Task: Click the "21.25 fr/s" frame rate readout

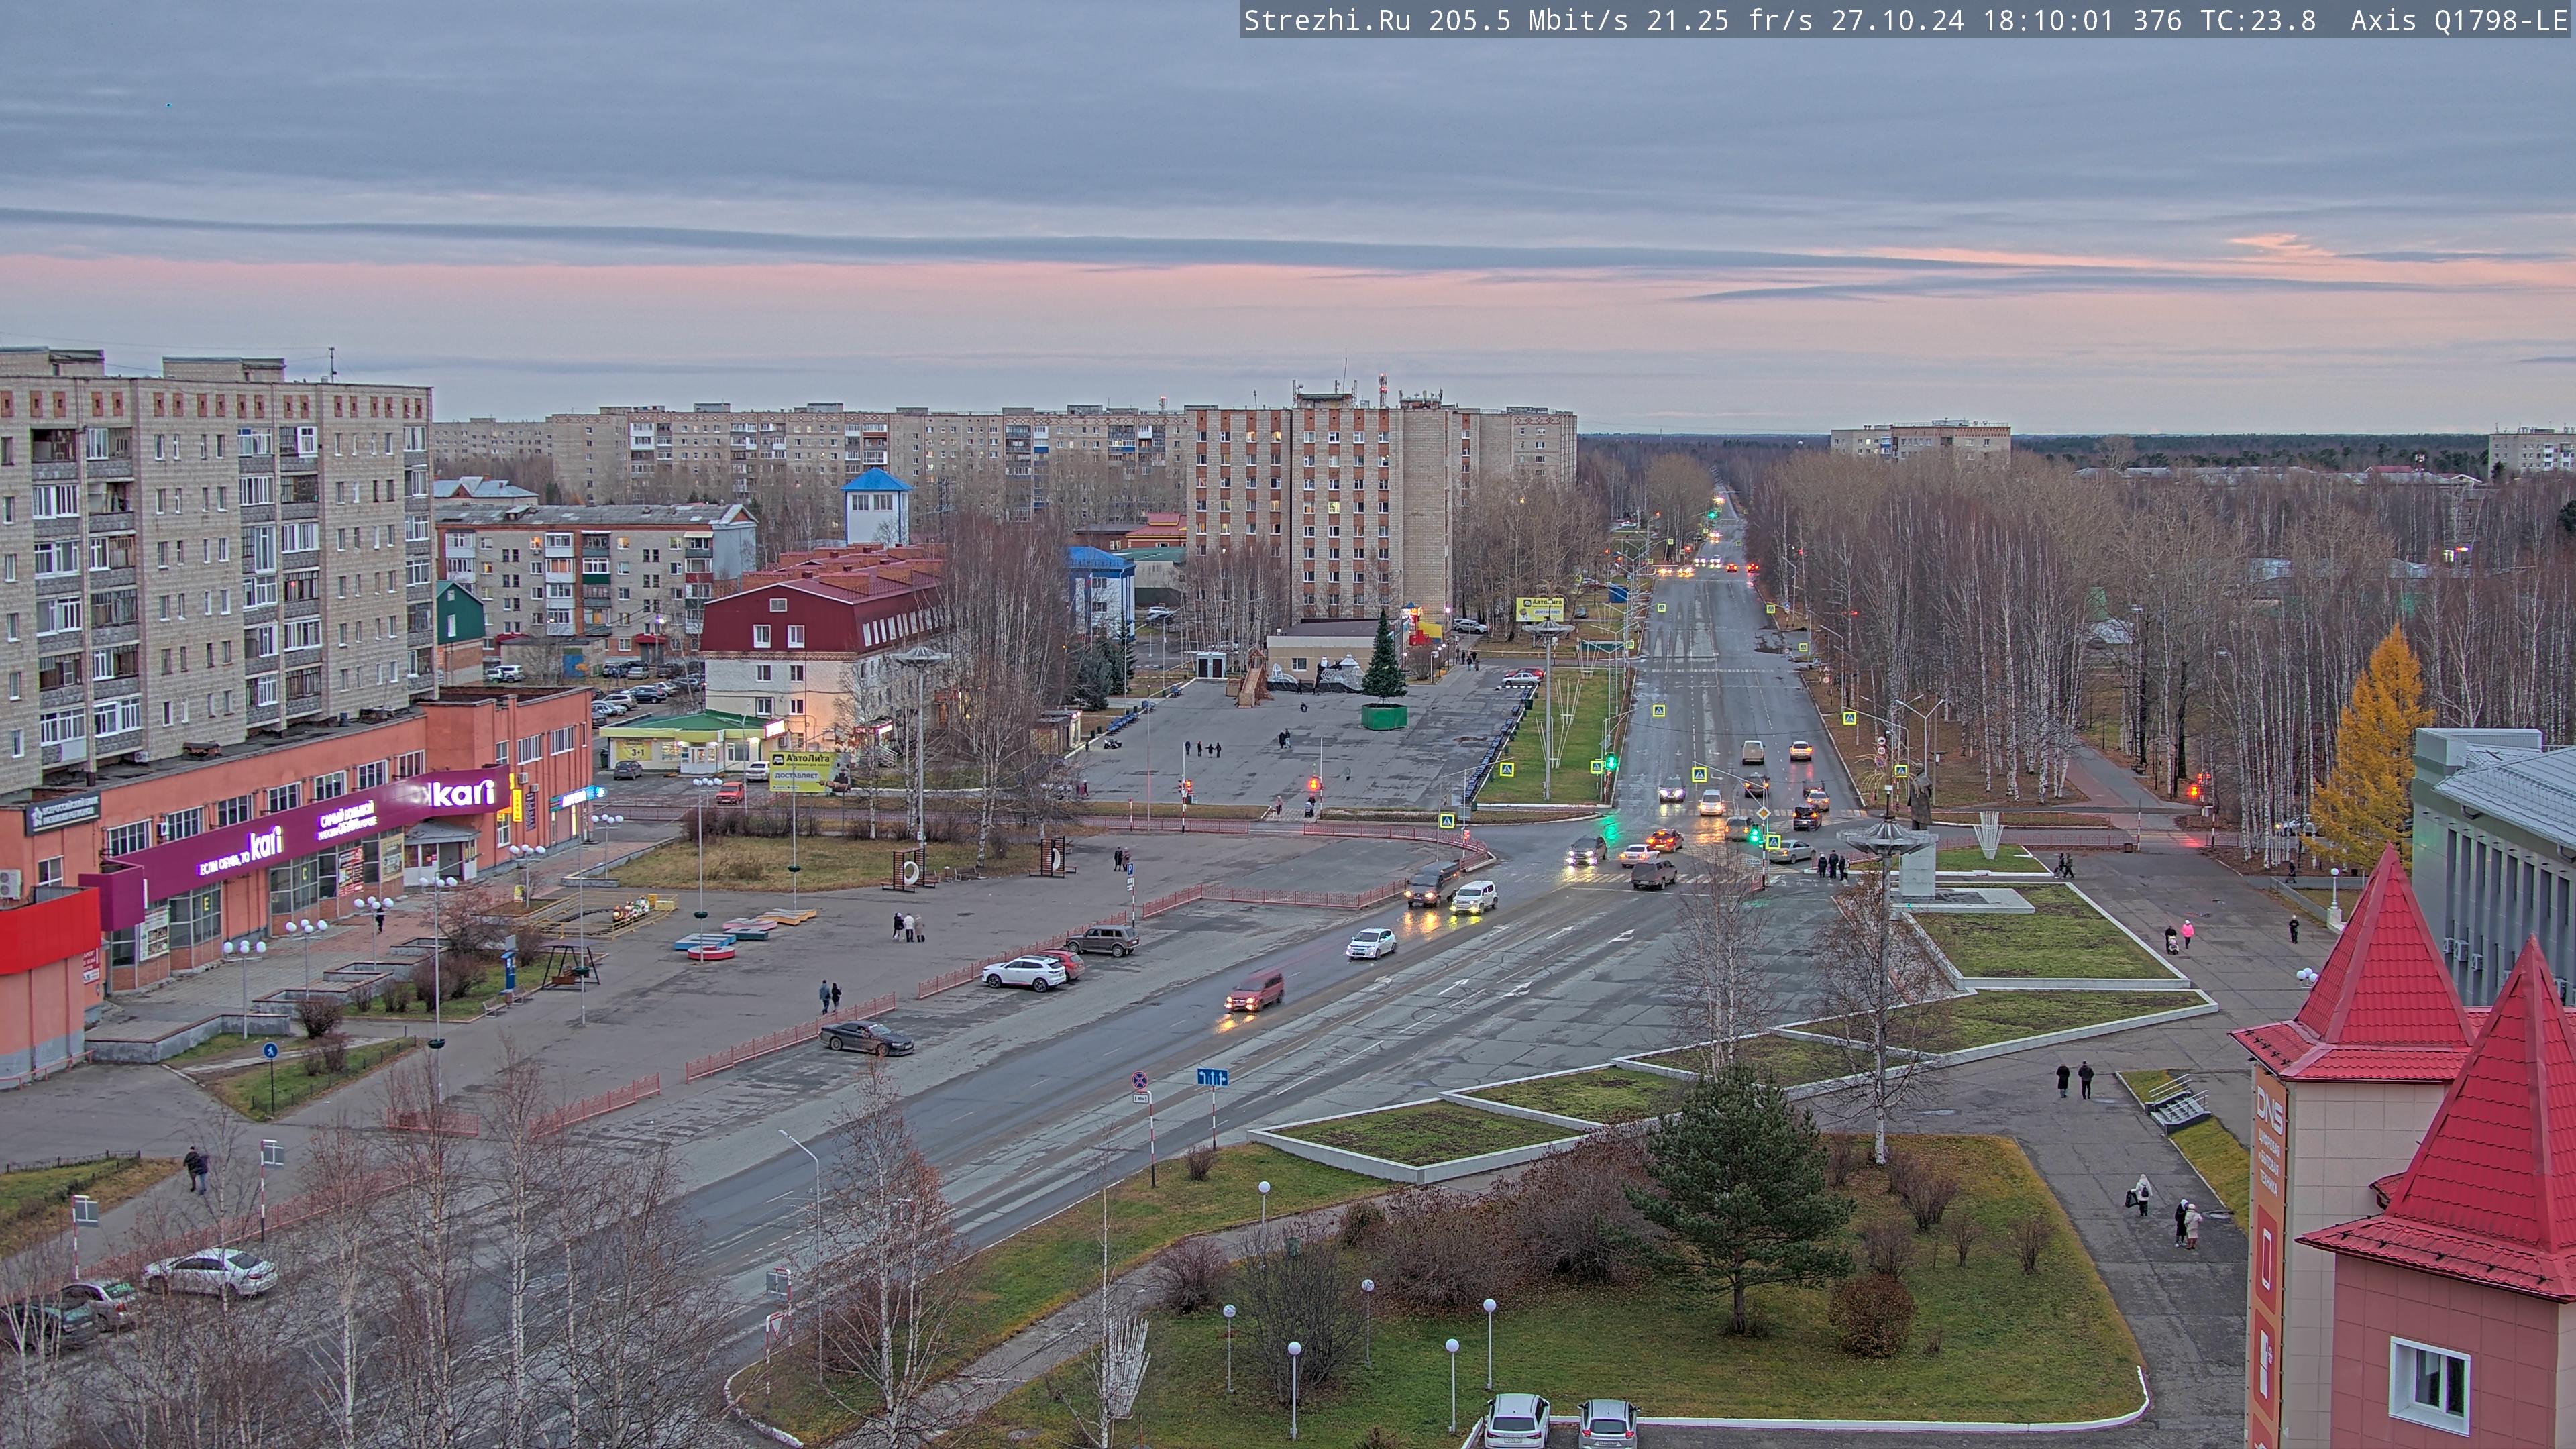Action: tap(1730, 20)
